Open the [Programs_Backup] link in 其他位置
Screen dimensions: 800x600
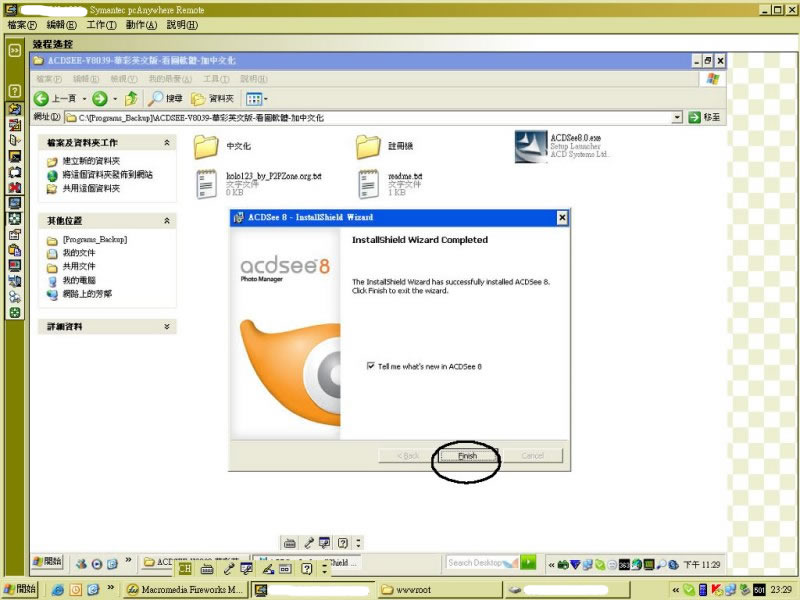[x=94, y=239]
